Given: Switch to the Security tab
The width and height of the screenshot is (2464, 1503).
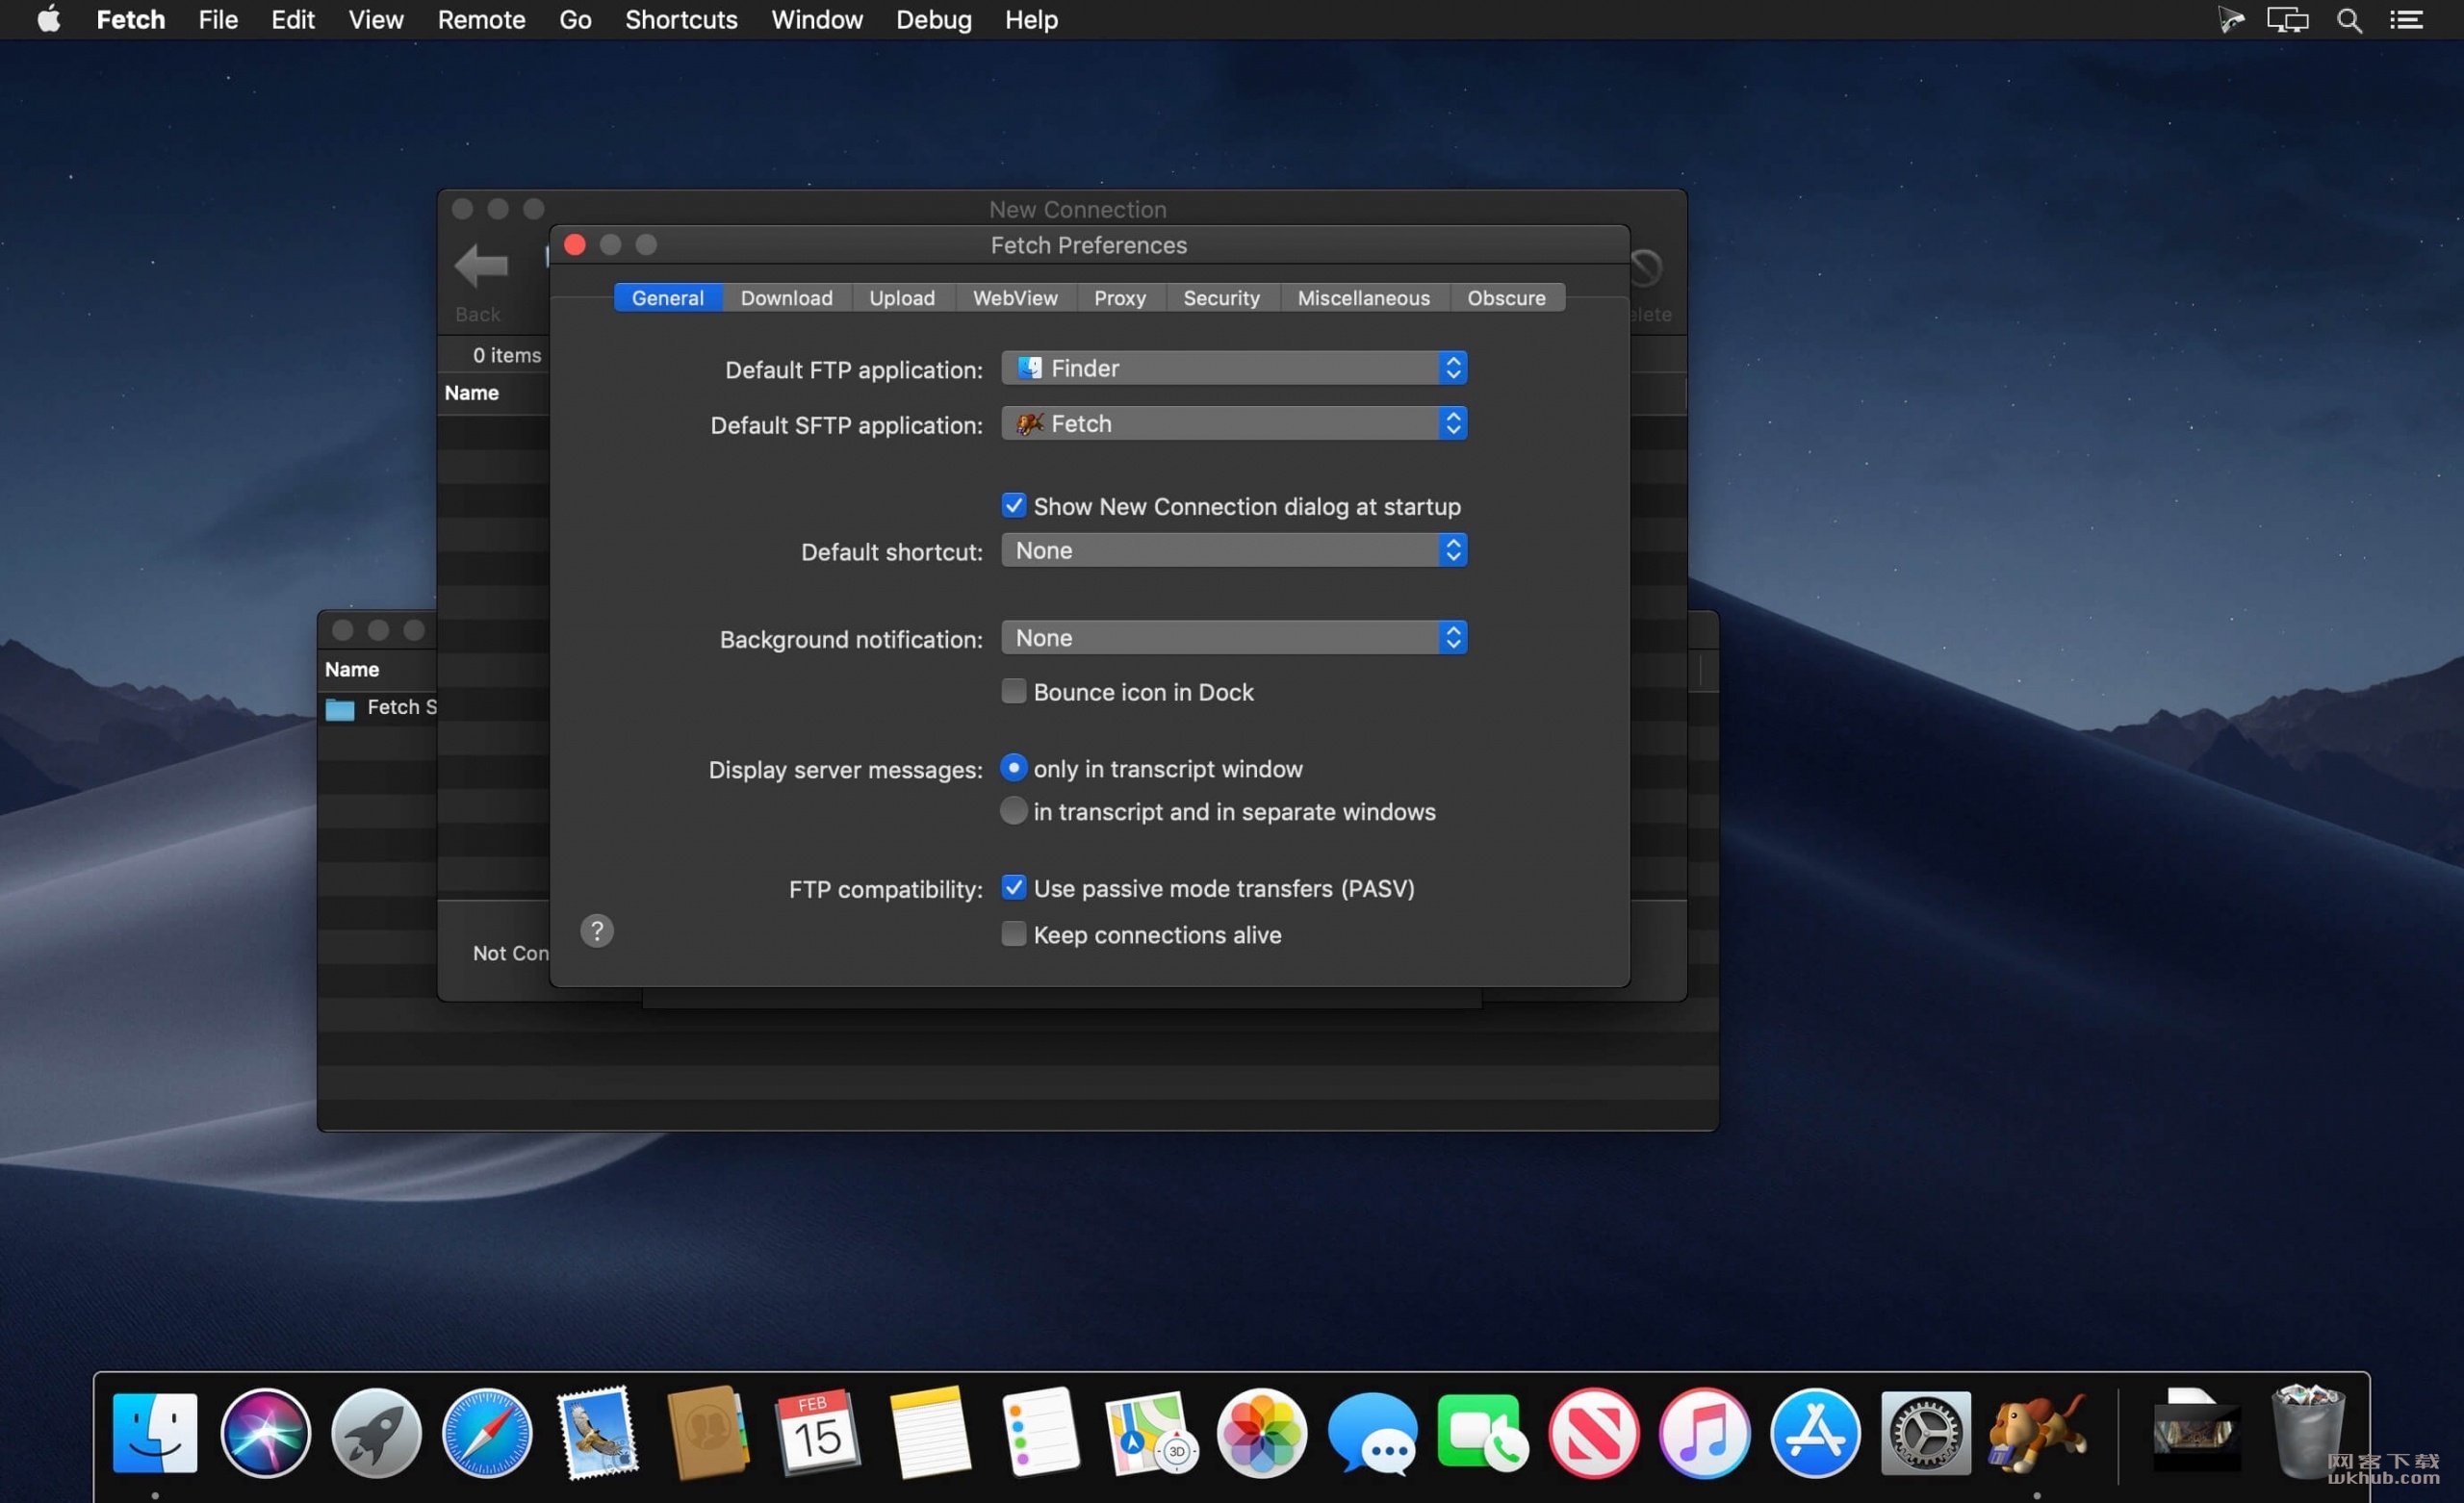Looking at the screenshot, I should click(1222, 298).
